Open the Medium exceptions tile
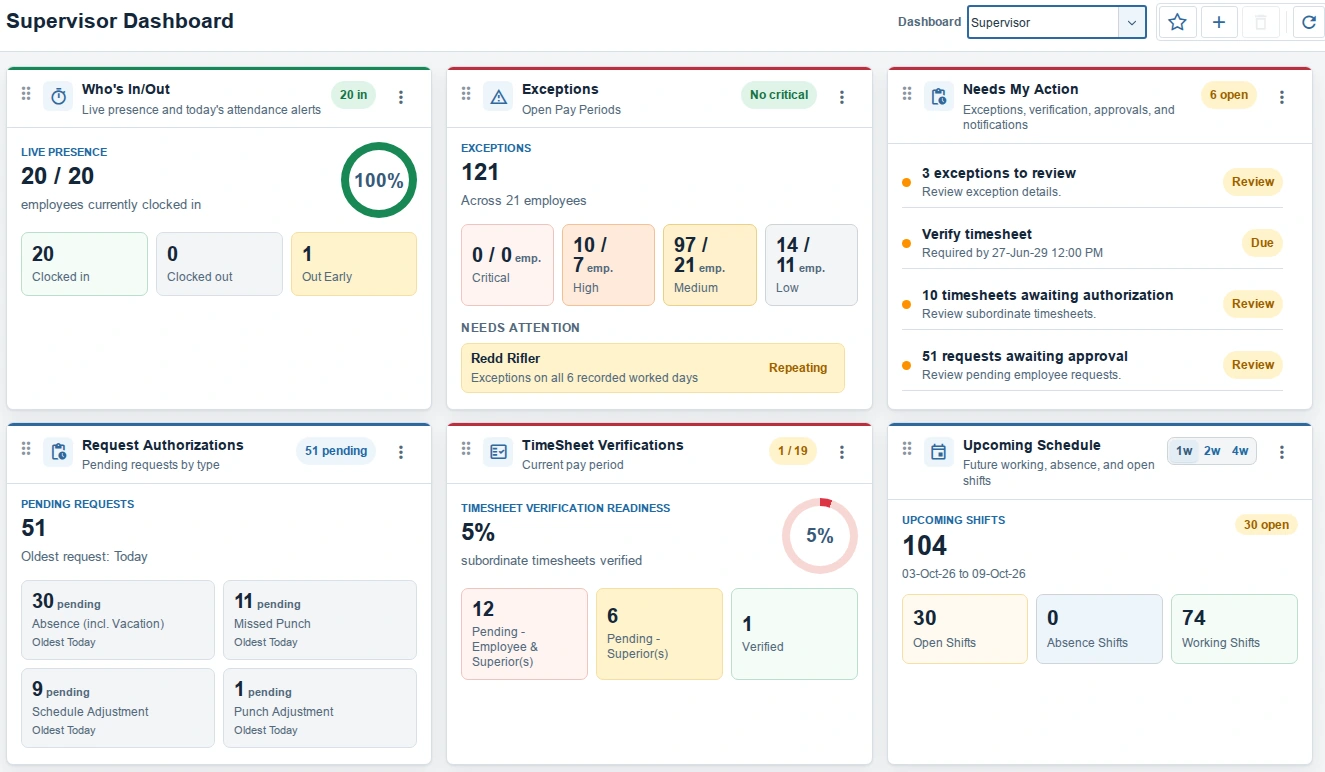Screen dimensions: 1325x772 click(710, 265)
